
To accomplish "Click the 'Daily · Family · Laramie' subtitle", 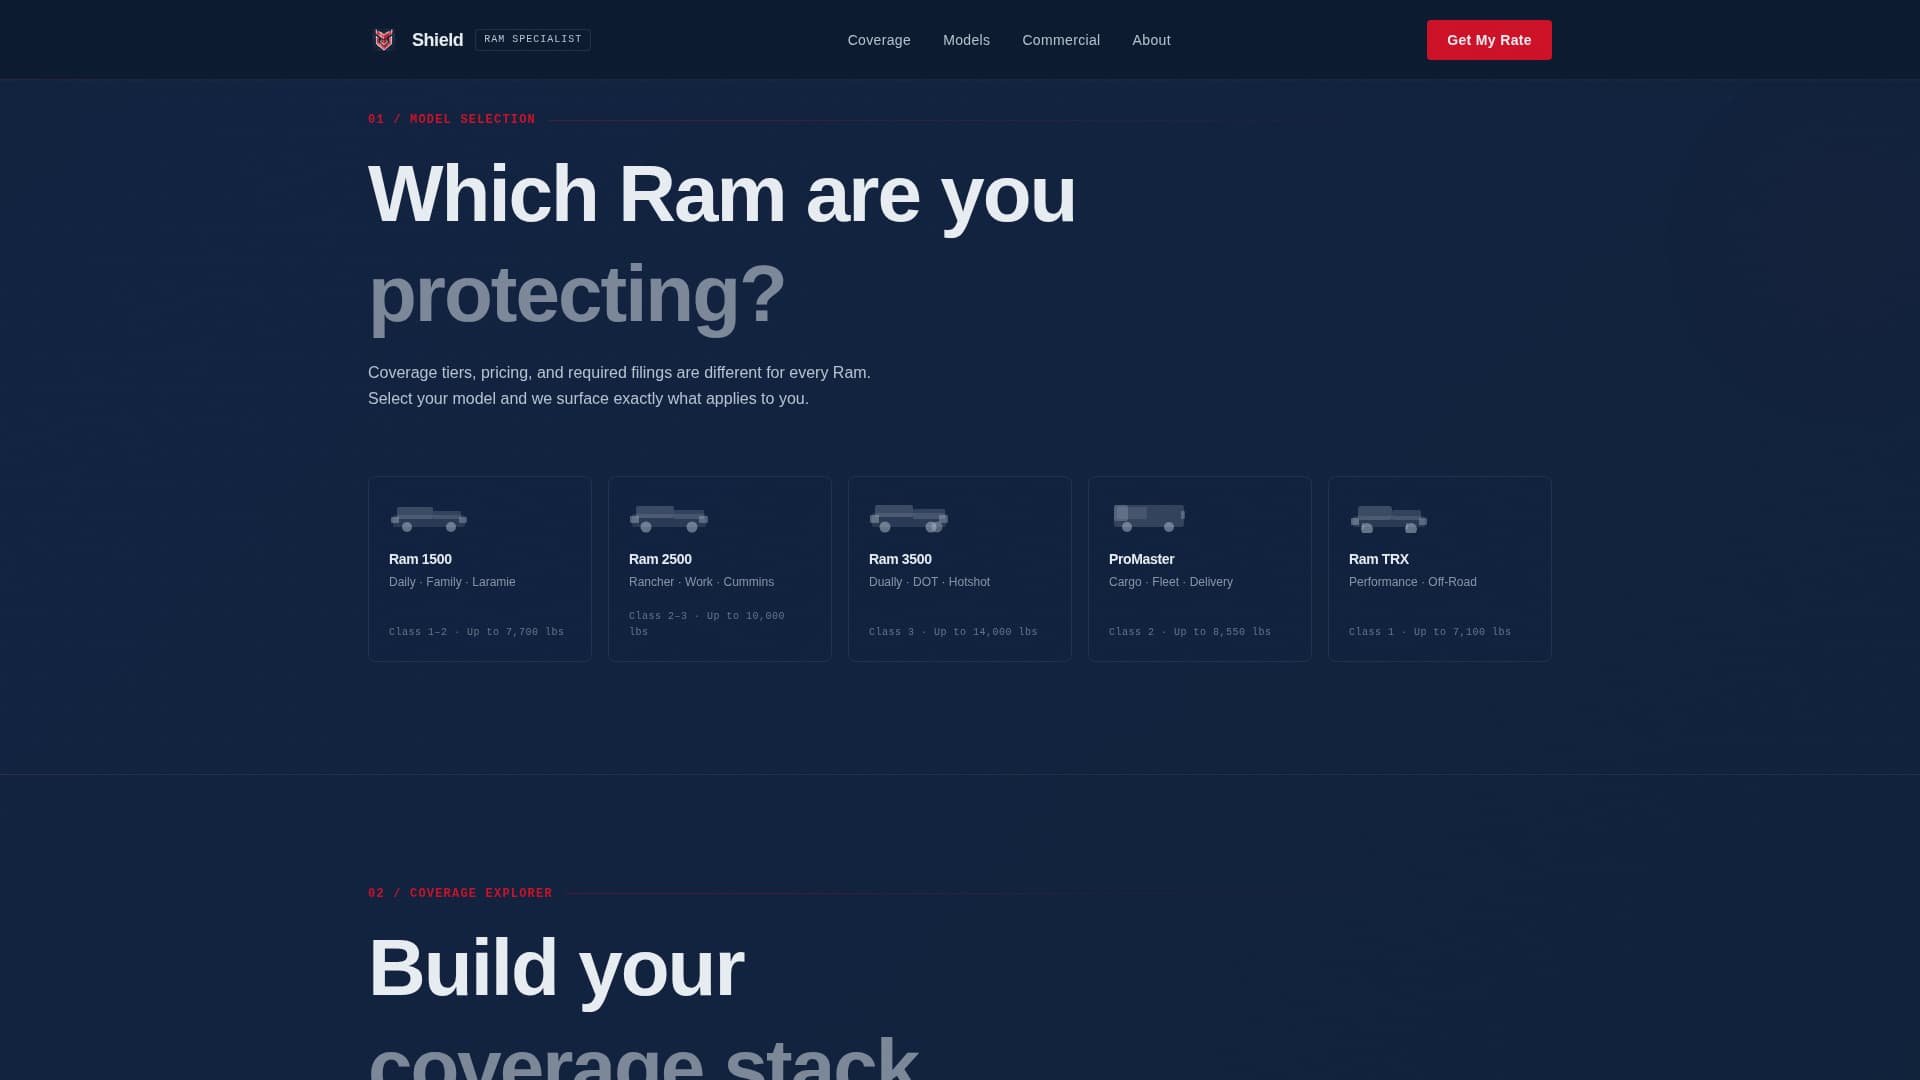I will click(x=452, y=582).
